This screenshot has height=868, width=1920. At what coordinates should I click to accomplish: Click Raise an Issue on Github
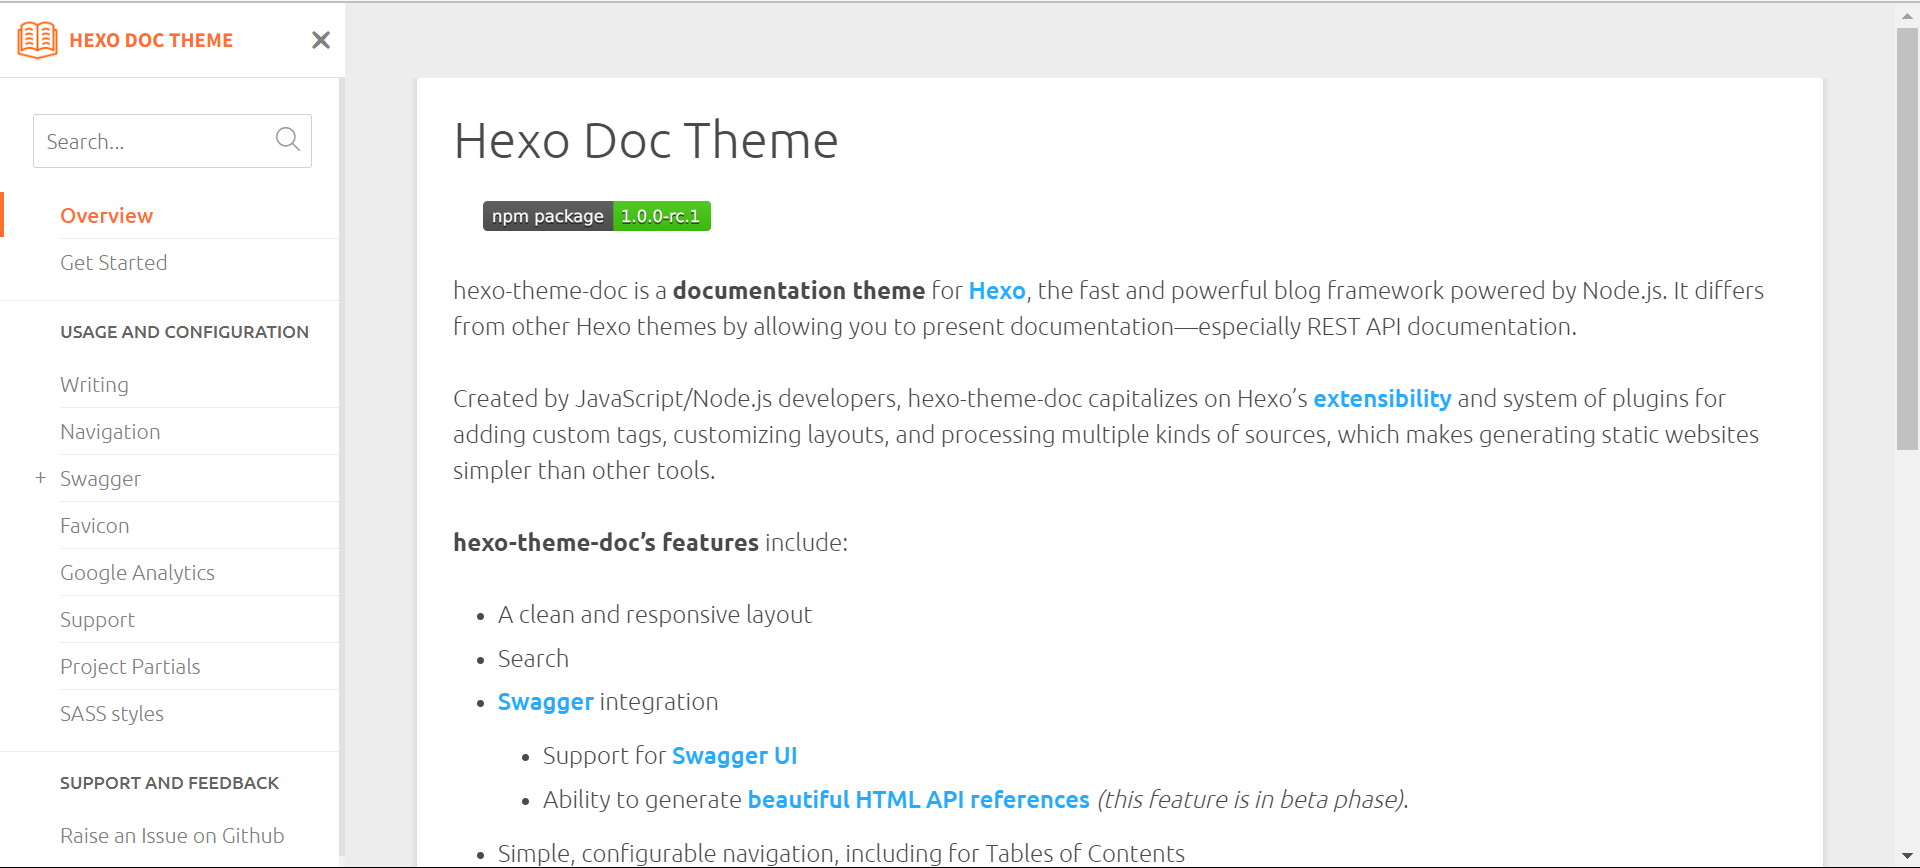click(x=172, y=836)
